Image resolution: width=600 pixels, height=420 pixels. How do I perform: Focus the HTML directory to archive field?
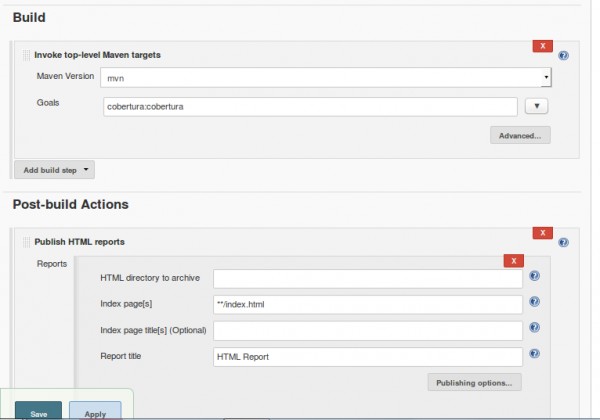(x=368, y=279)
